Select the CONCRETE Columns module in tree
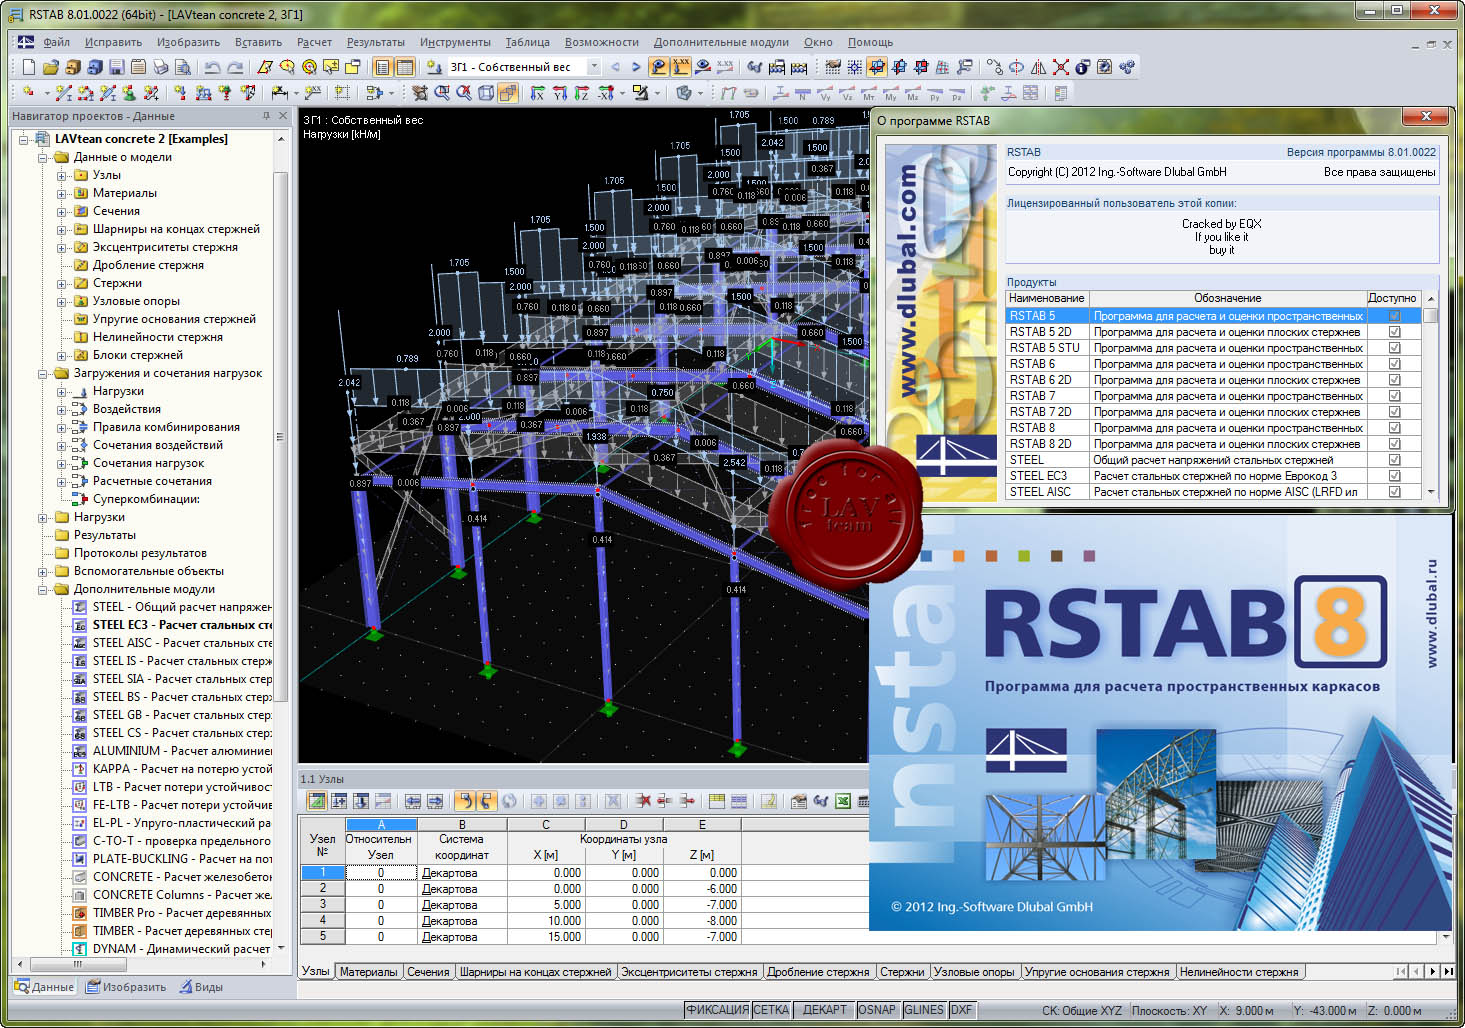This screenshot has height=1028, width=1465. pyautogui.click(x=181, y=895)
